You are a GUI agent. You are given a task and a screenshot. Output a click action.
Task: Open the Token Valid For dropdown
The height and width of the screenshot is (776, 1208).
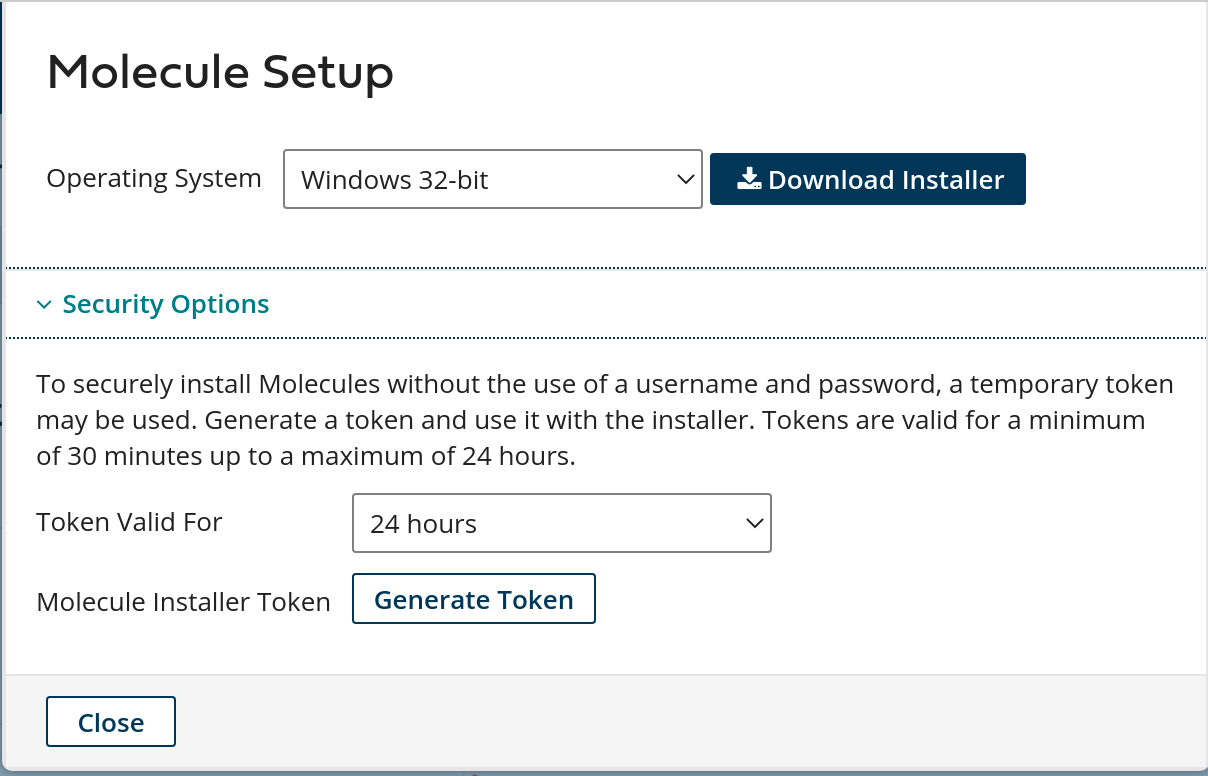coord(562,523)
